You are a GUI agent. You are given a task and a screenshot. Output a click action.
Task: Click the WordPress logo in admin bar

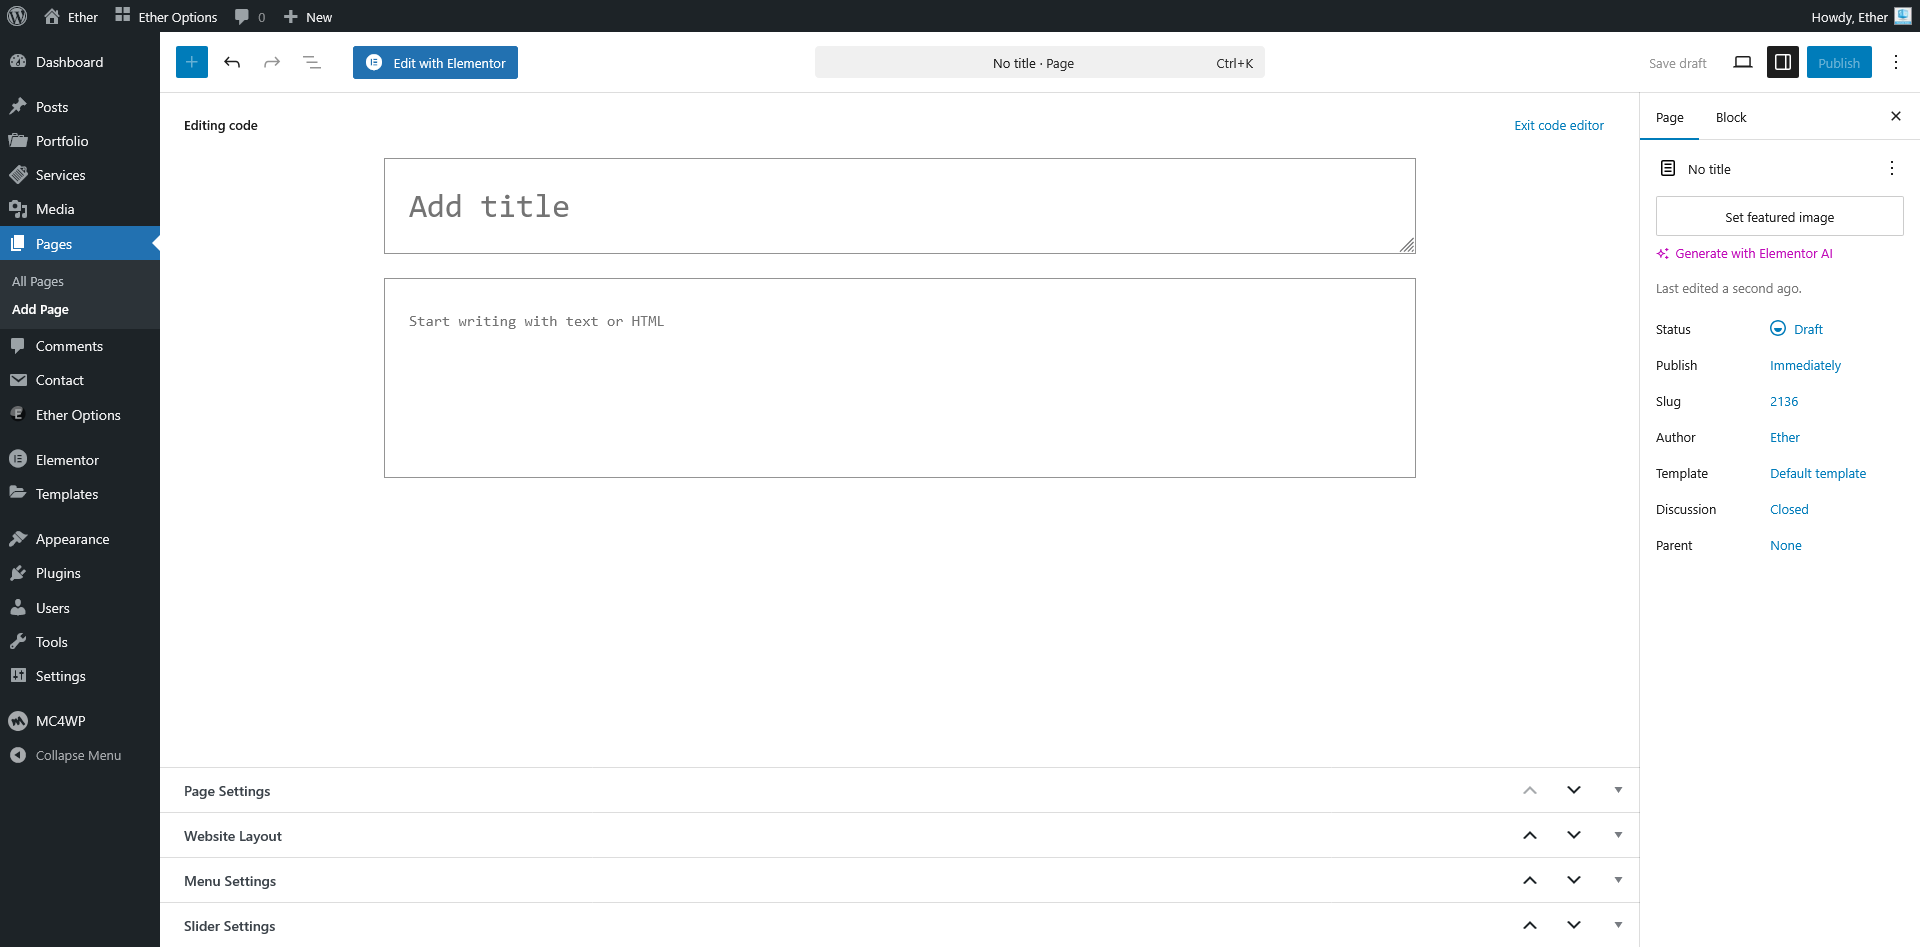(17, 16)
